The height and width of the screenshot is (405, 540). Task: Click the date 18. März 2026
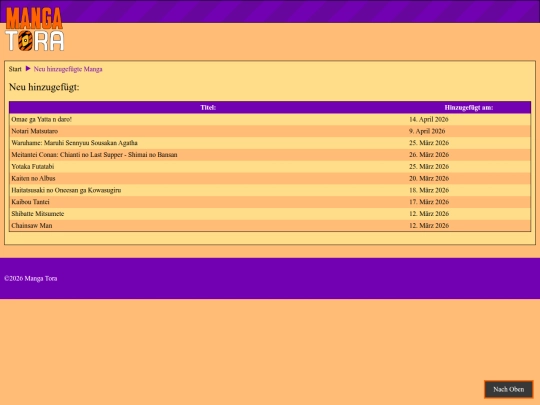click(429, 190)
